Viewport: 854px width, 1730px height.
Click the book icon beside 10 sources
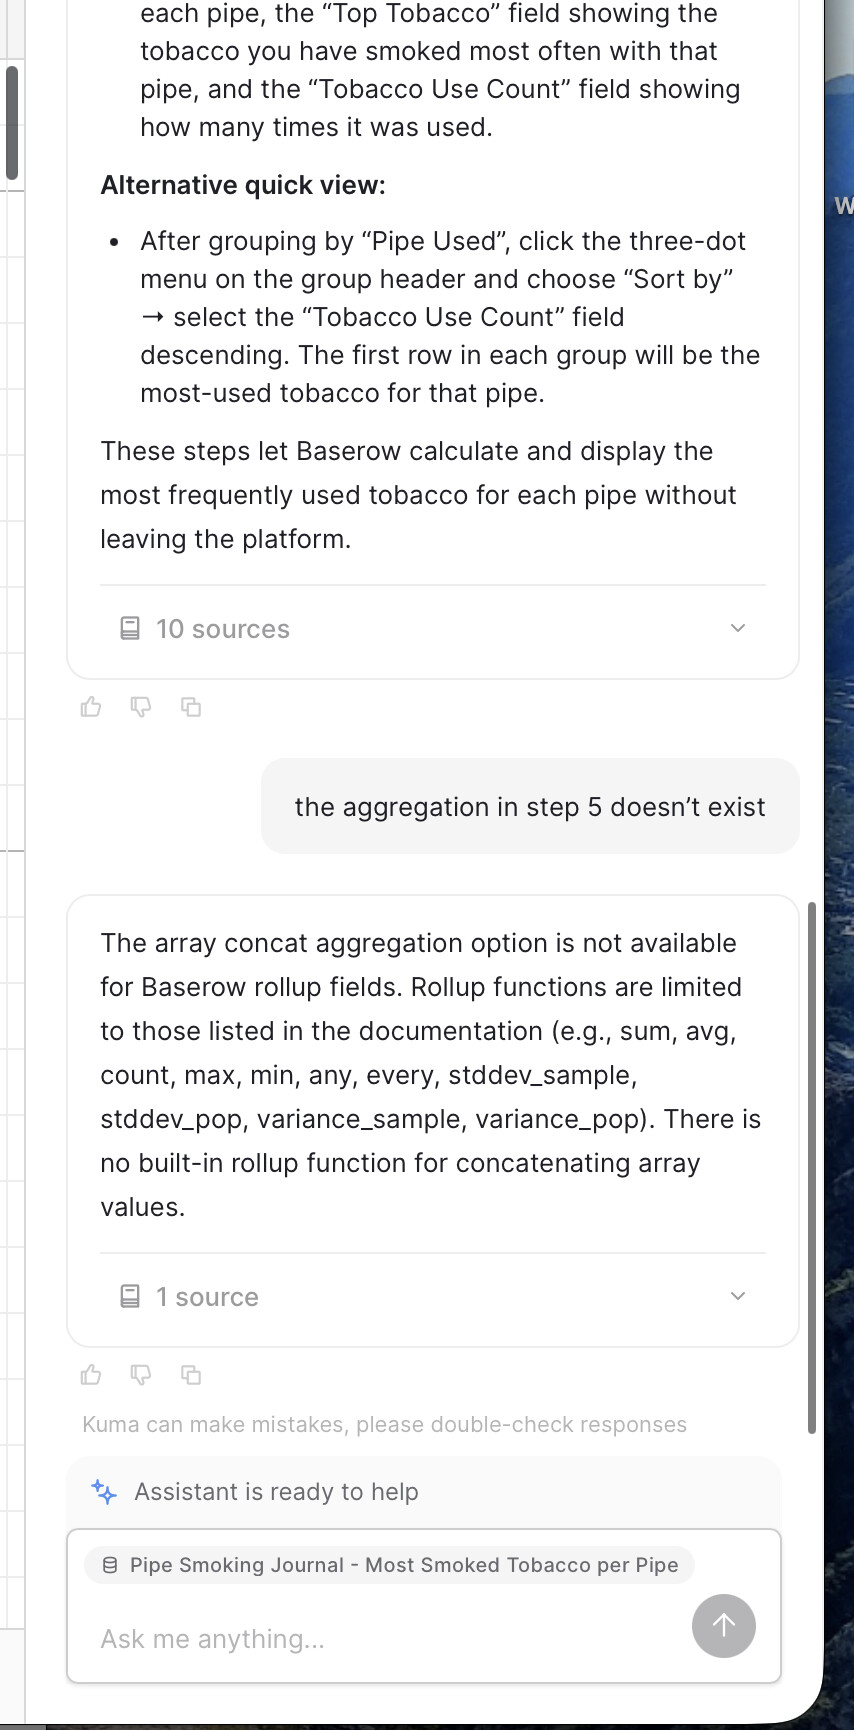[x=130, y=629]
